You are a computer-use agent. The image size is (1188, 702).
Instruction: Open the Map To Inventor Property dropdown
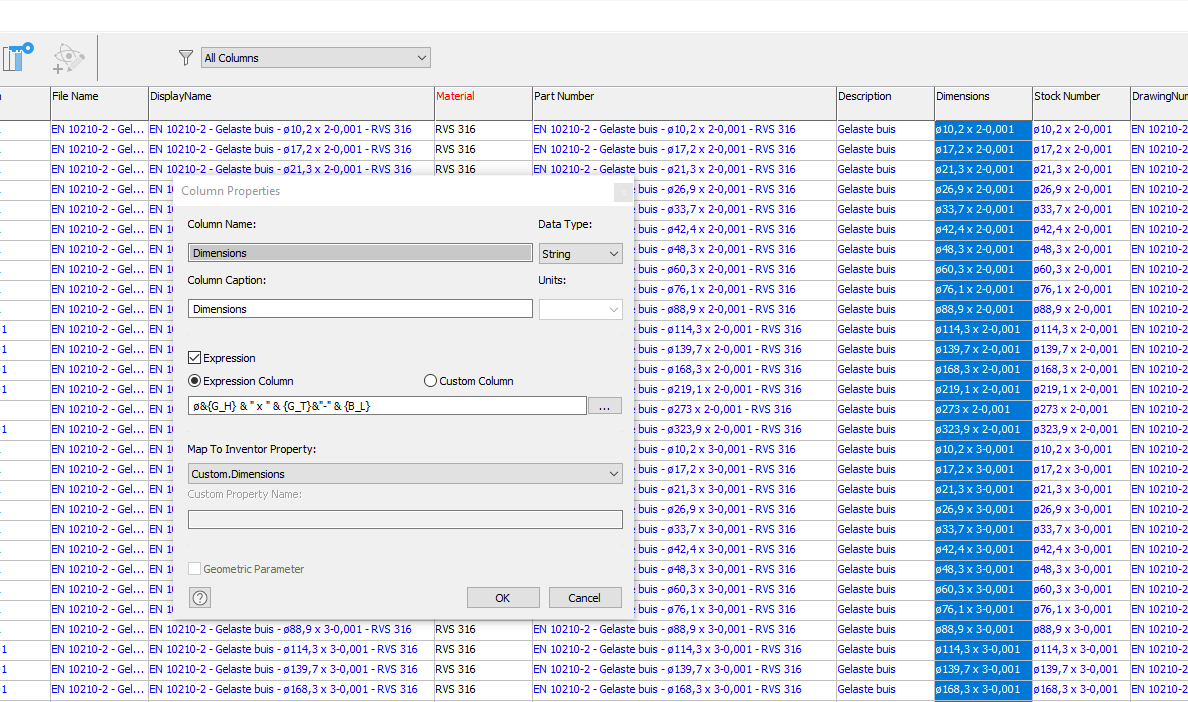(405, 474)
